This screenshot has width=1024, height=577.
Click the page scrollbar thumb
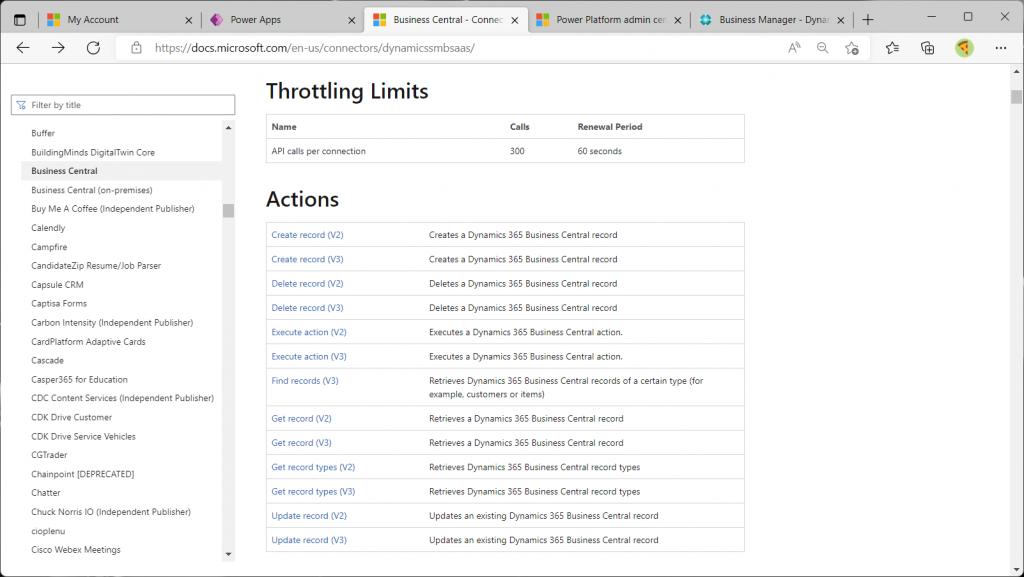click(1016, 97)
